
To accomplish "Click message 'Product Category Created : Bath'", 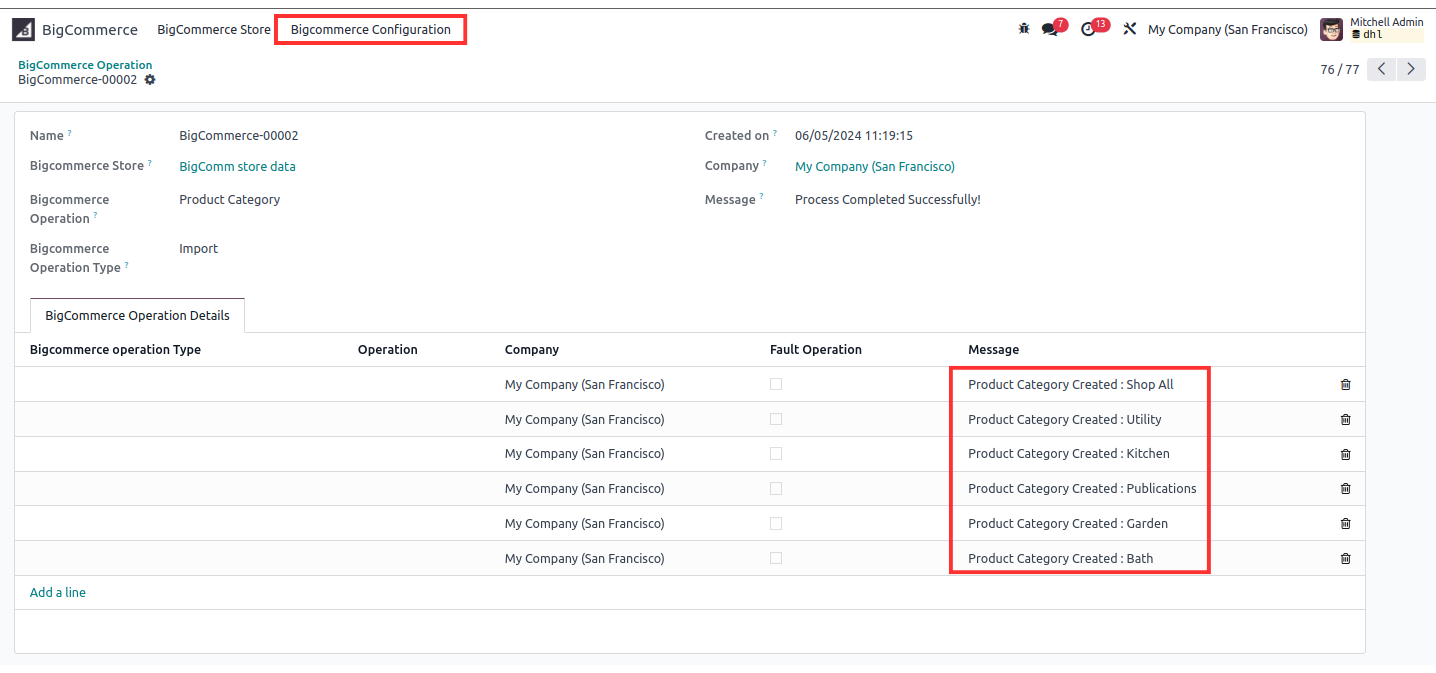I will pos(1061,559).
